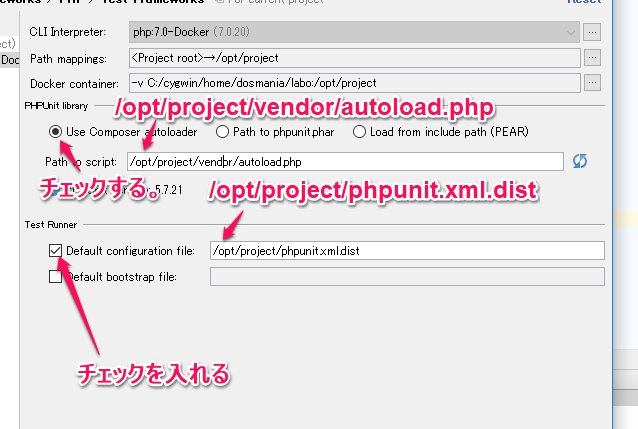Select the highlighted Doc... item in left list

coord(8,60)
